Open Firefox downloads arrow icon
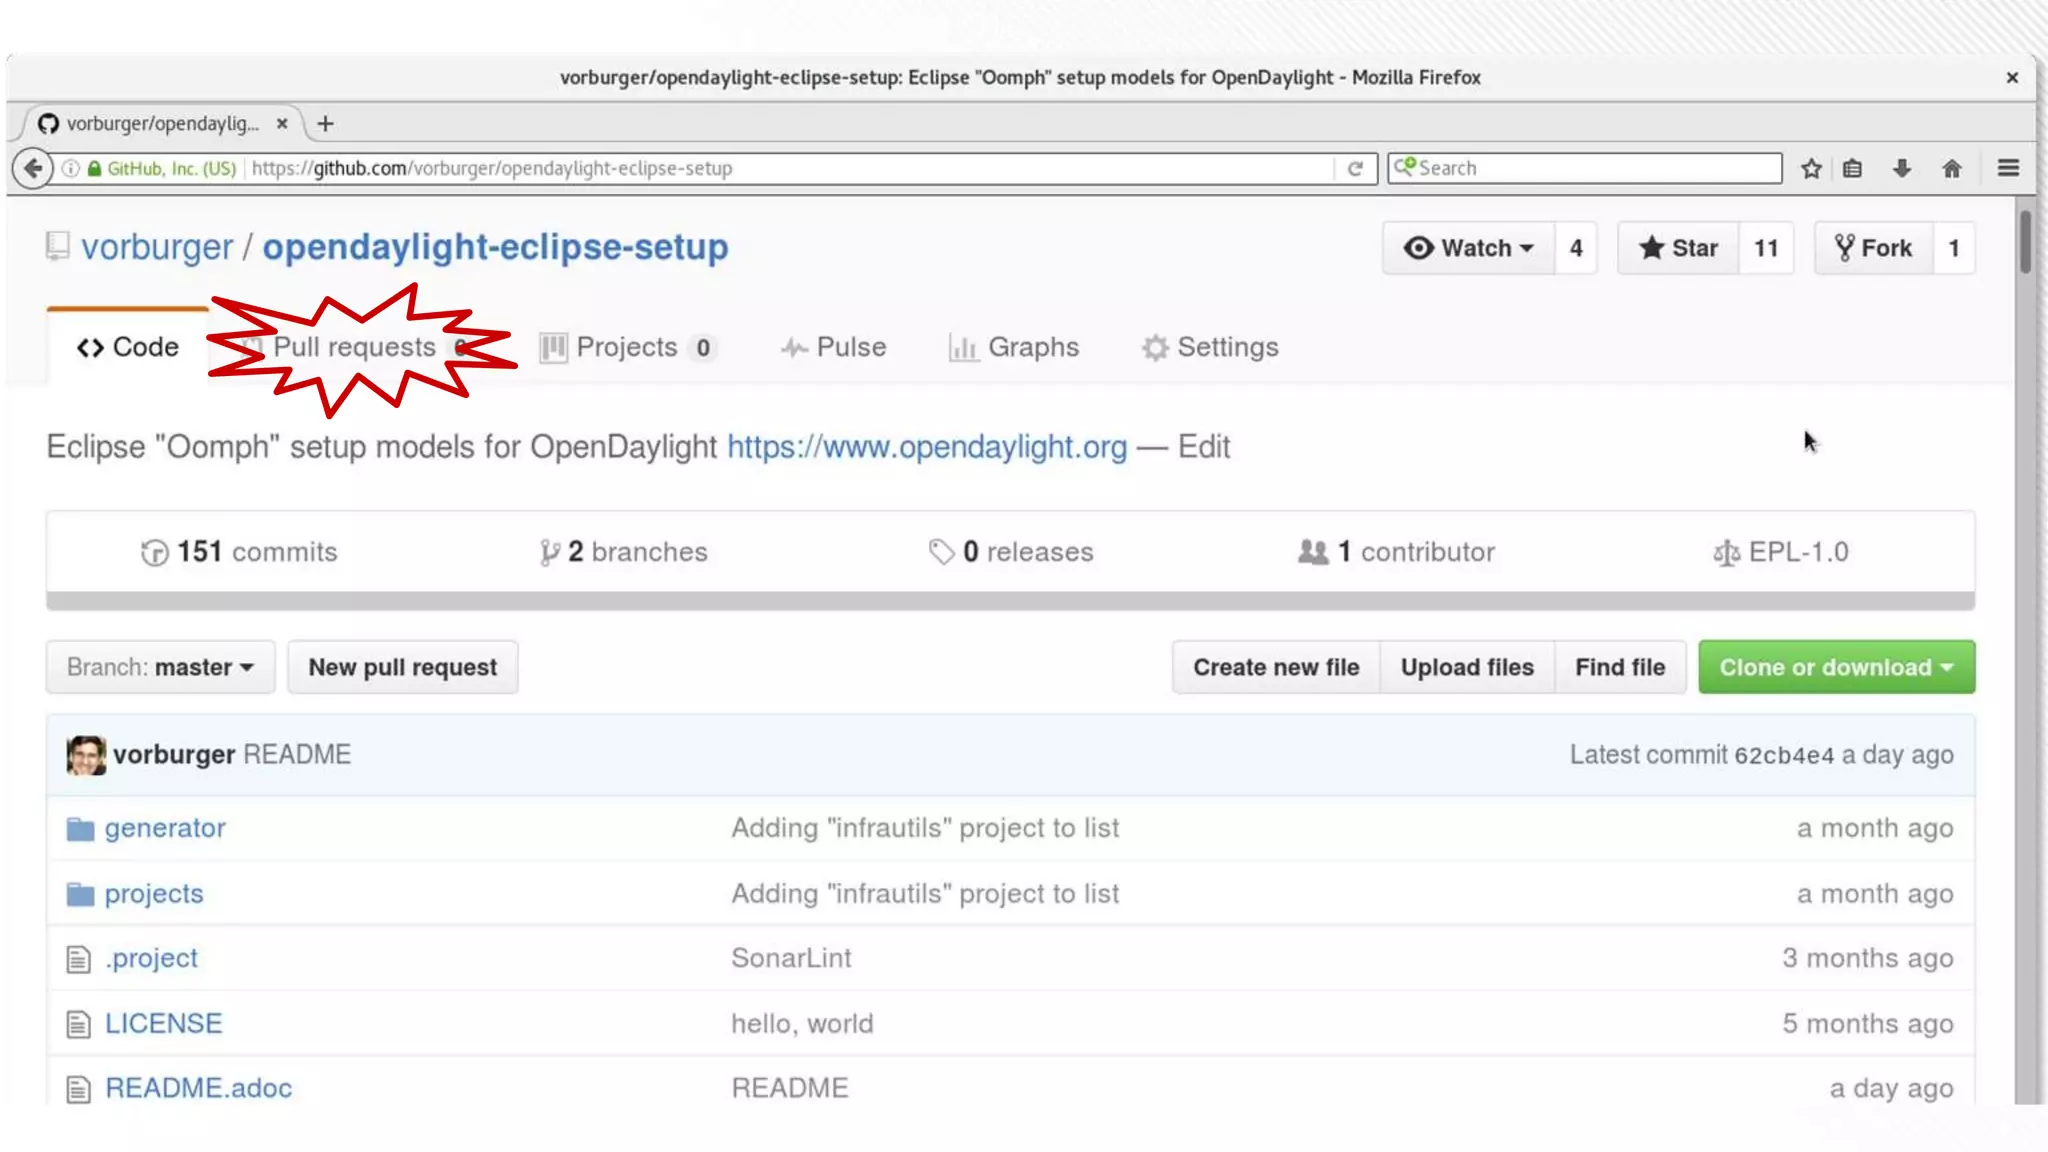Image resolution: width=2048 pixels, height=1152 pixels. (1901, 168)
